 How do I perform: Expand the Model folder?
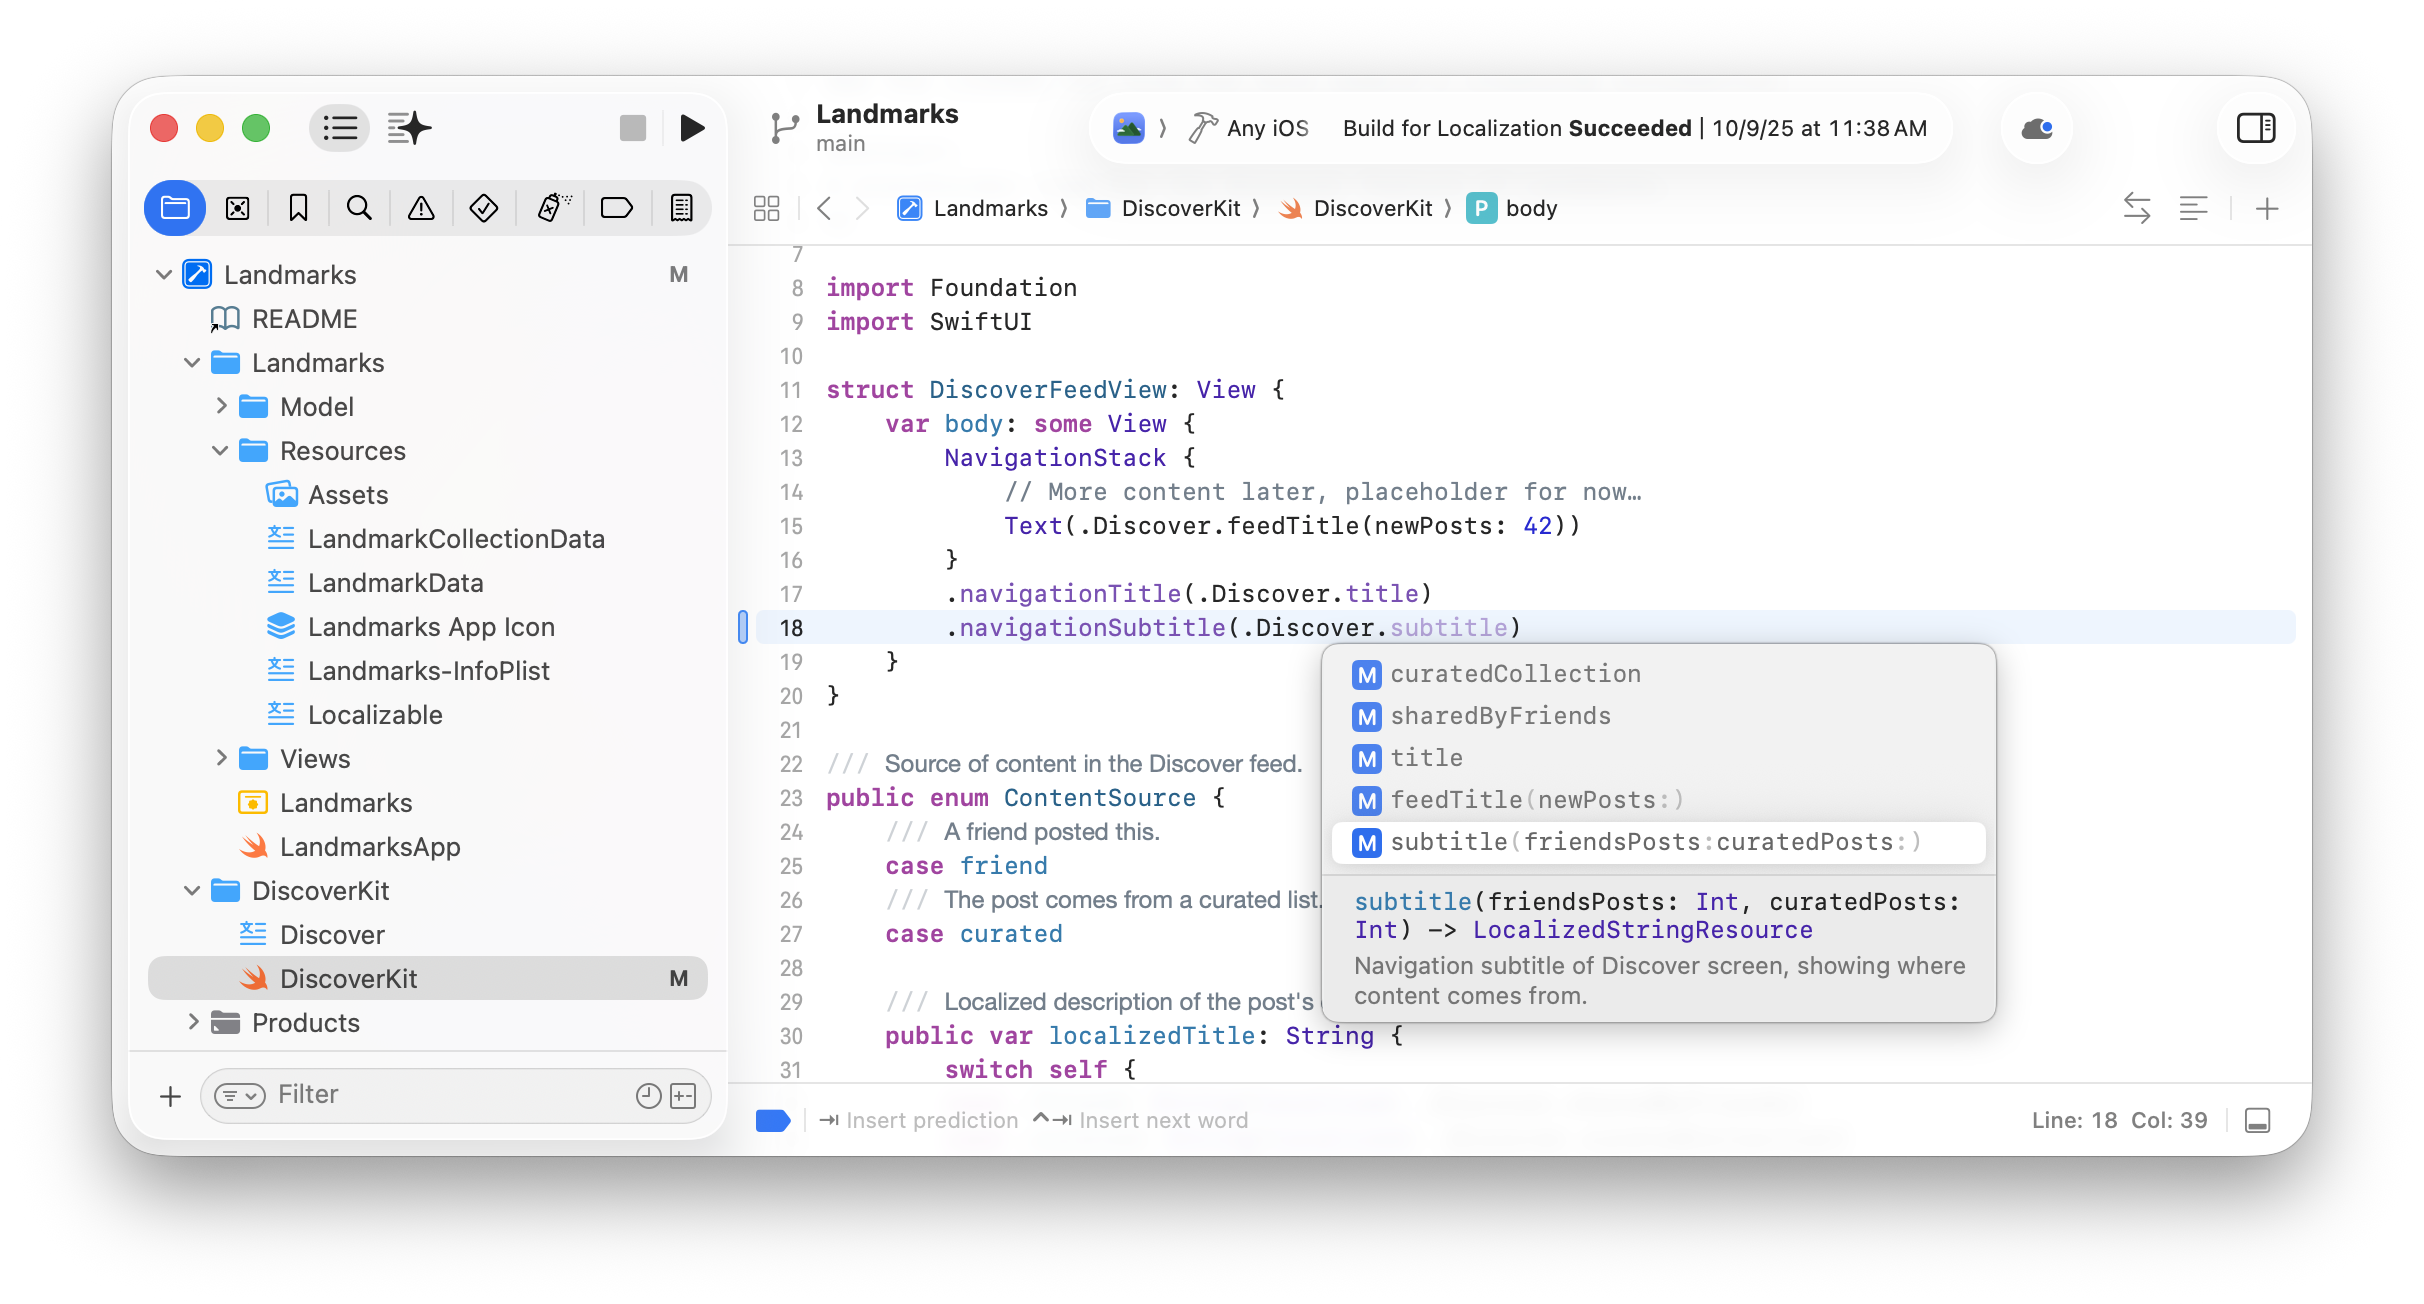[x=221, y=406]
